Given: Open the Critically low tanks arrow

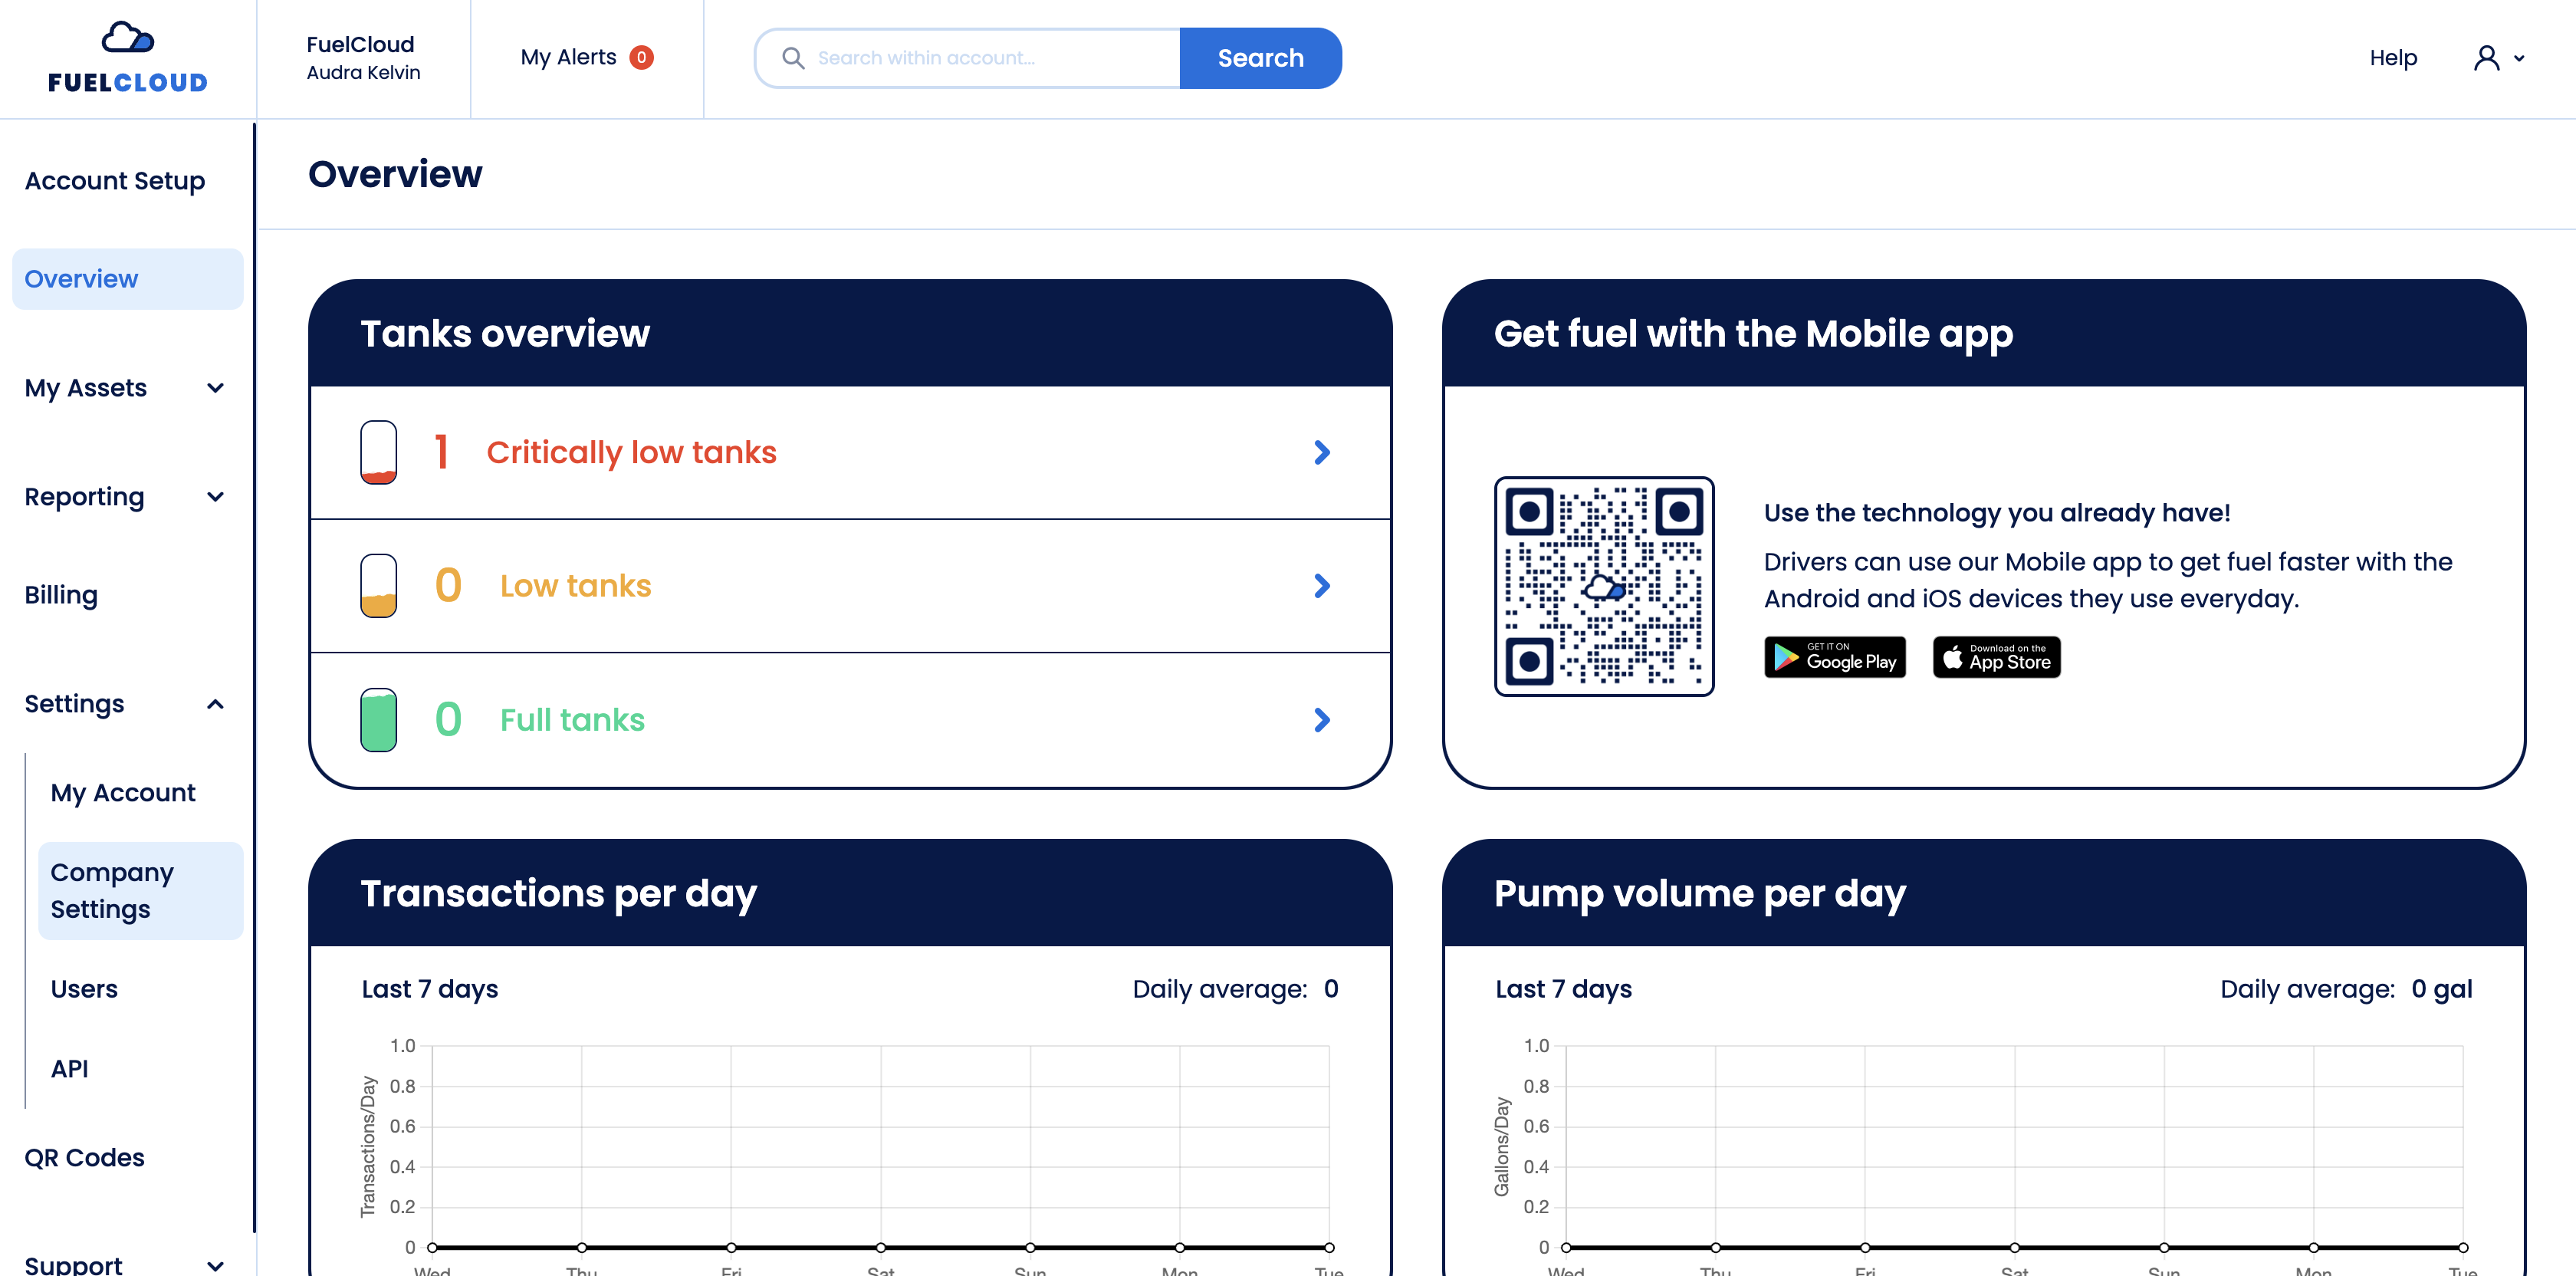Looking at the screenshot, I should click(1322, 452).
